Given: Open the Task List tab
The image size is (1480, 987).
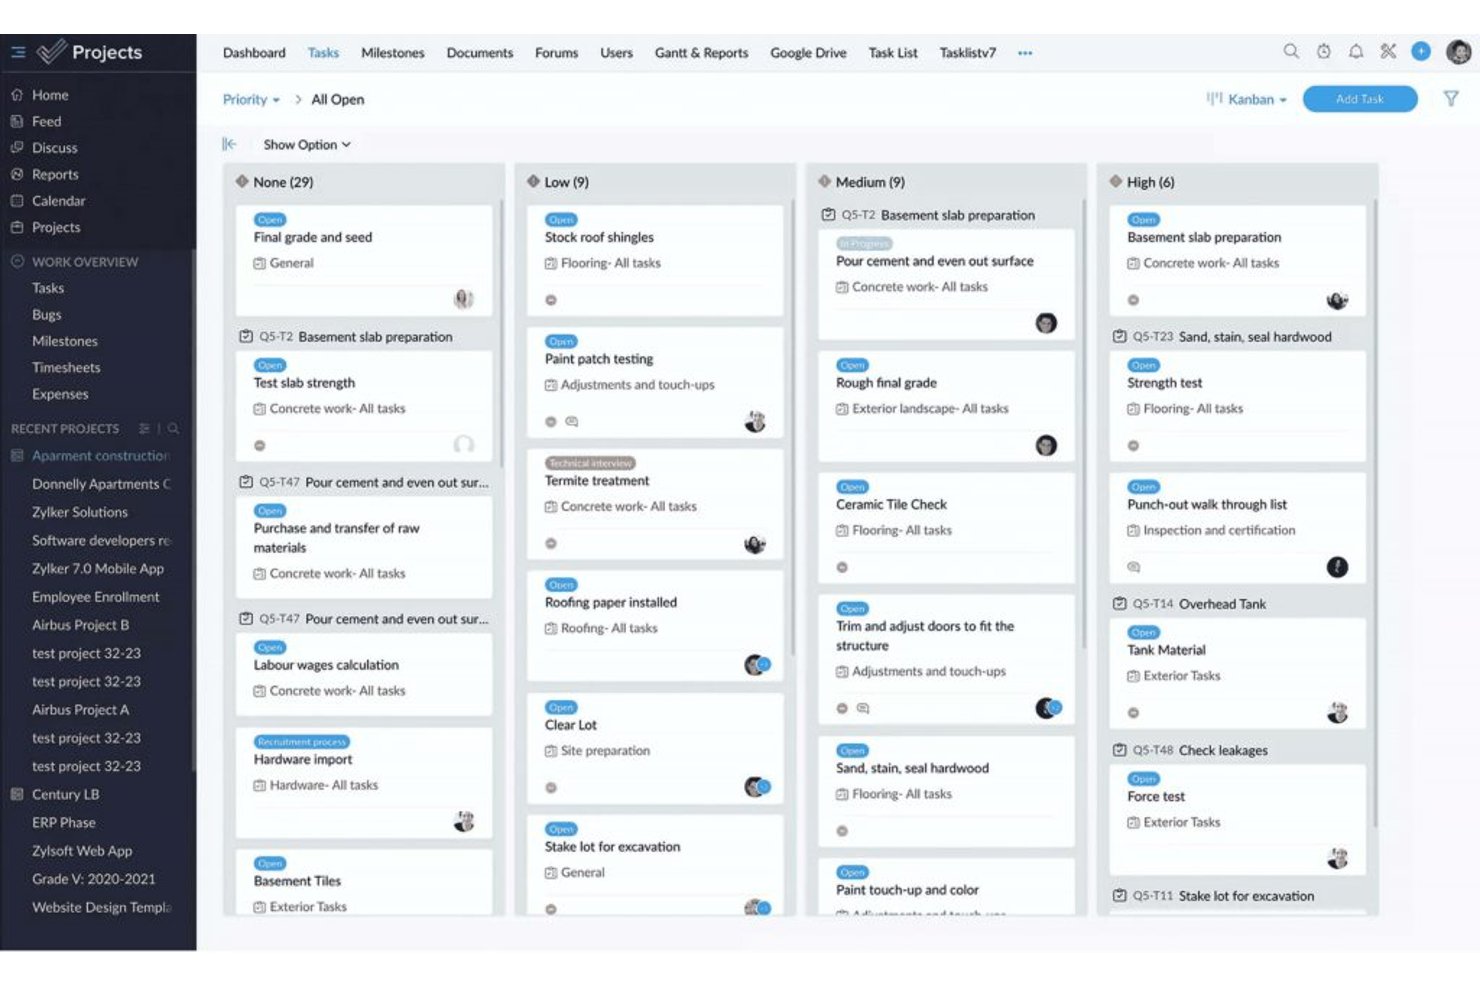Looking at the screenshot, I should (x=893, y=53).
